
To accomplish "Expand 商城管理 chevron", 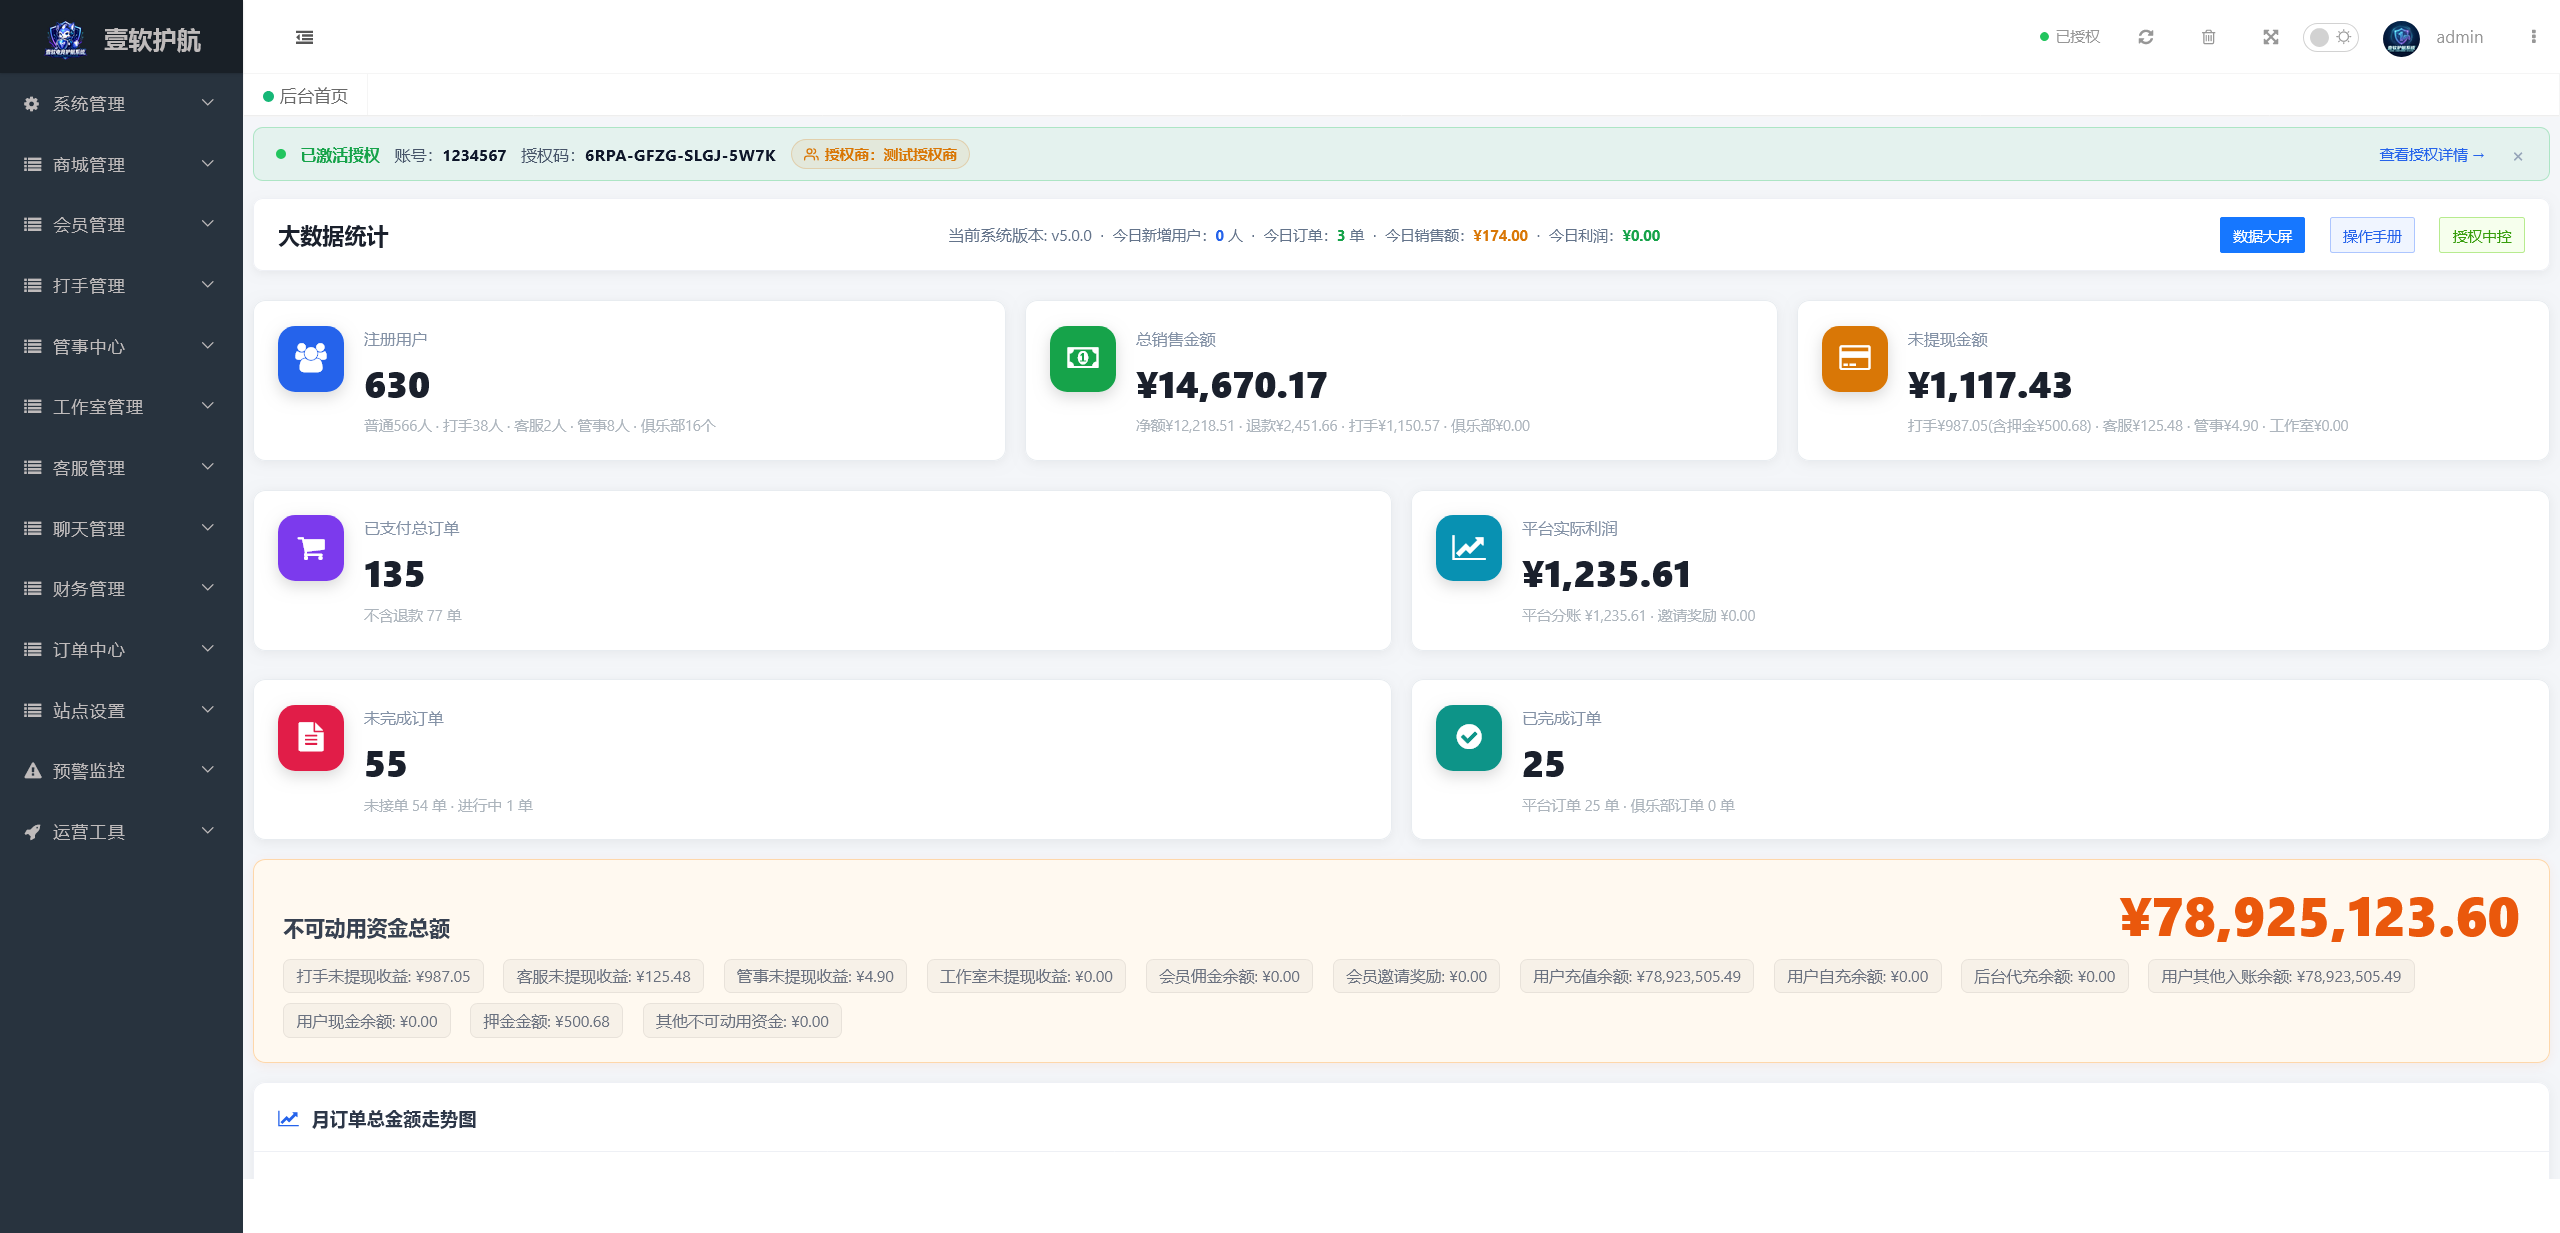I will 208,164.
